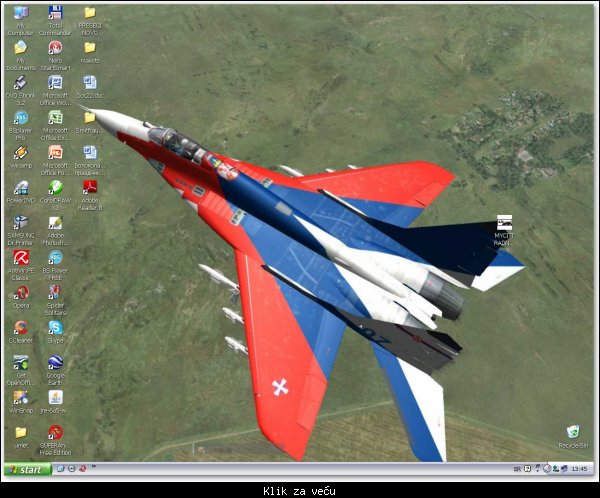Select the BS.Player FREE shortcut

click(55, 265)
